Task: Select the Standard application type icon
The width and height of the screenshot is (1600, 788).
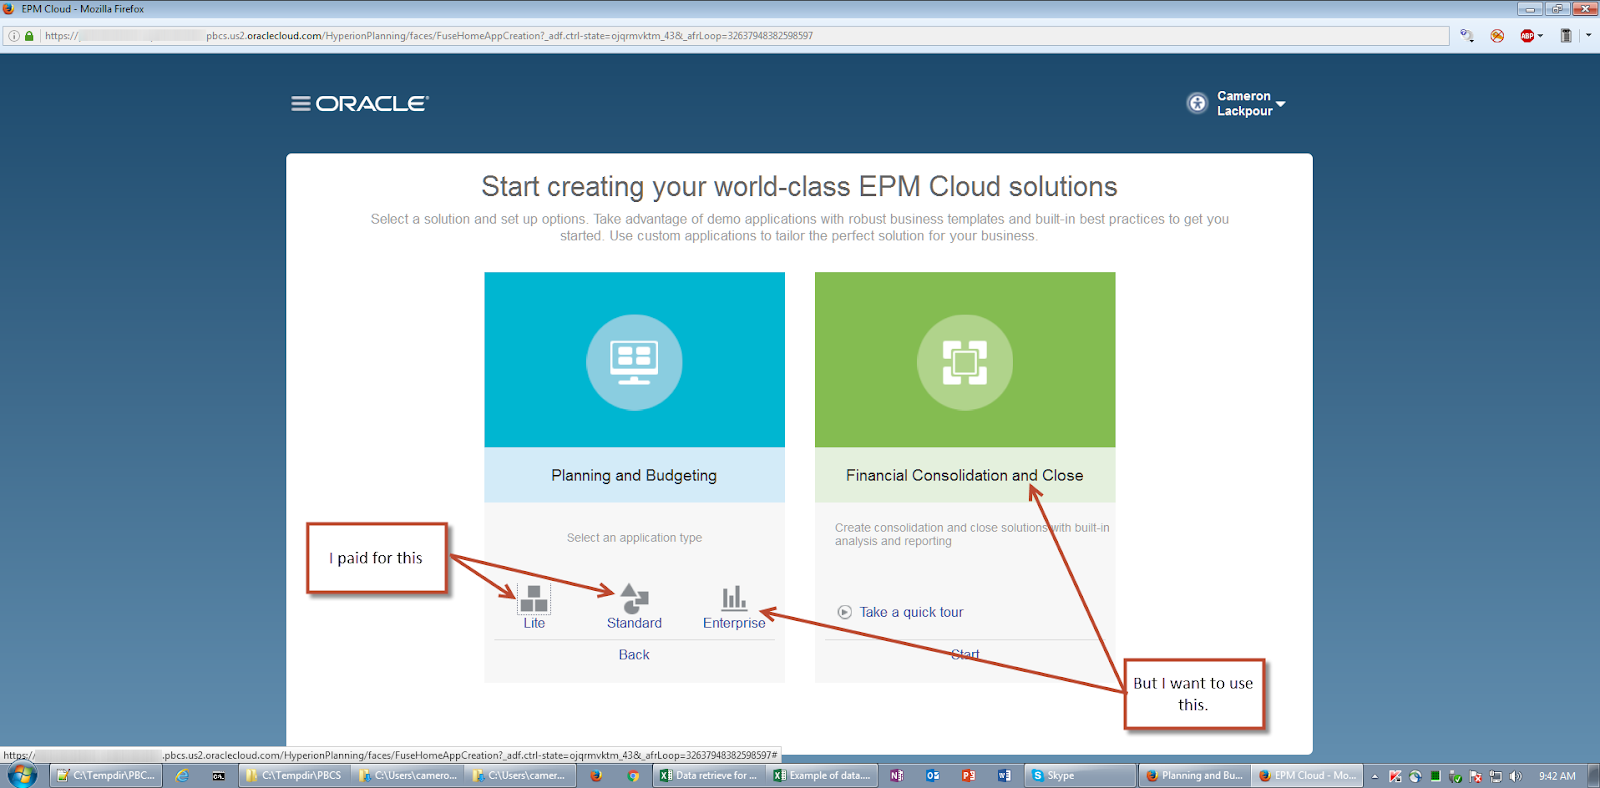Action: coord(634,598)
